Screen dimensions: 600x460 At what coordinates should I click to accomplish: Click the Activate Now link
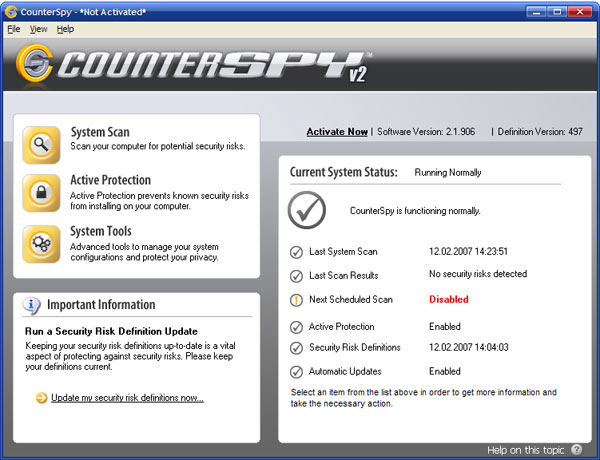coord(337,132)
